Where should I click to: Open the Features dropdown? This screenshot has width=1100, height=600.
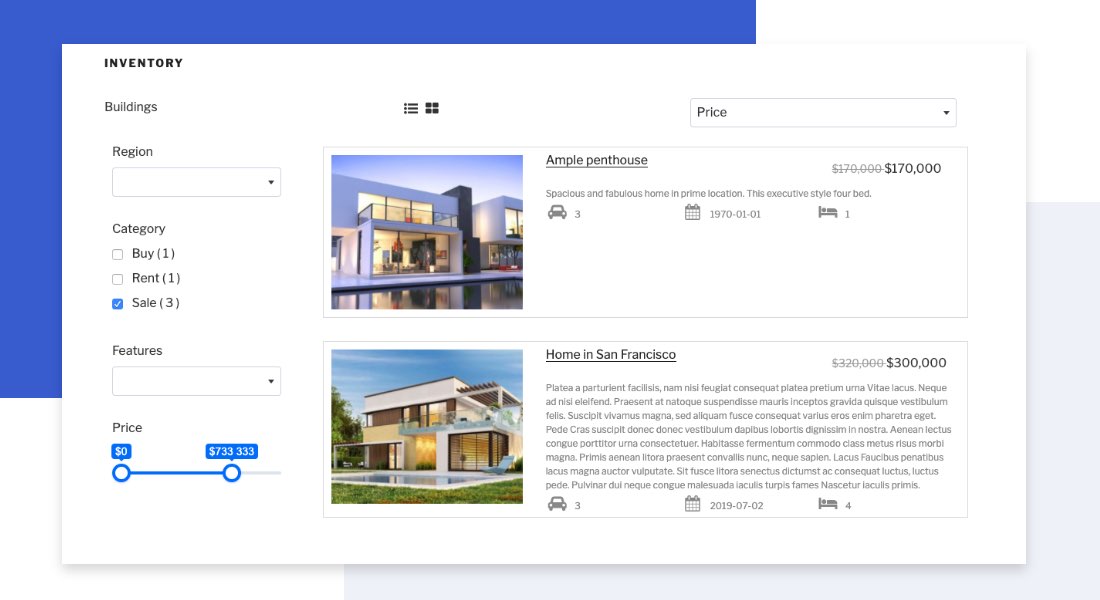(196, 381)
